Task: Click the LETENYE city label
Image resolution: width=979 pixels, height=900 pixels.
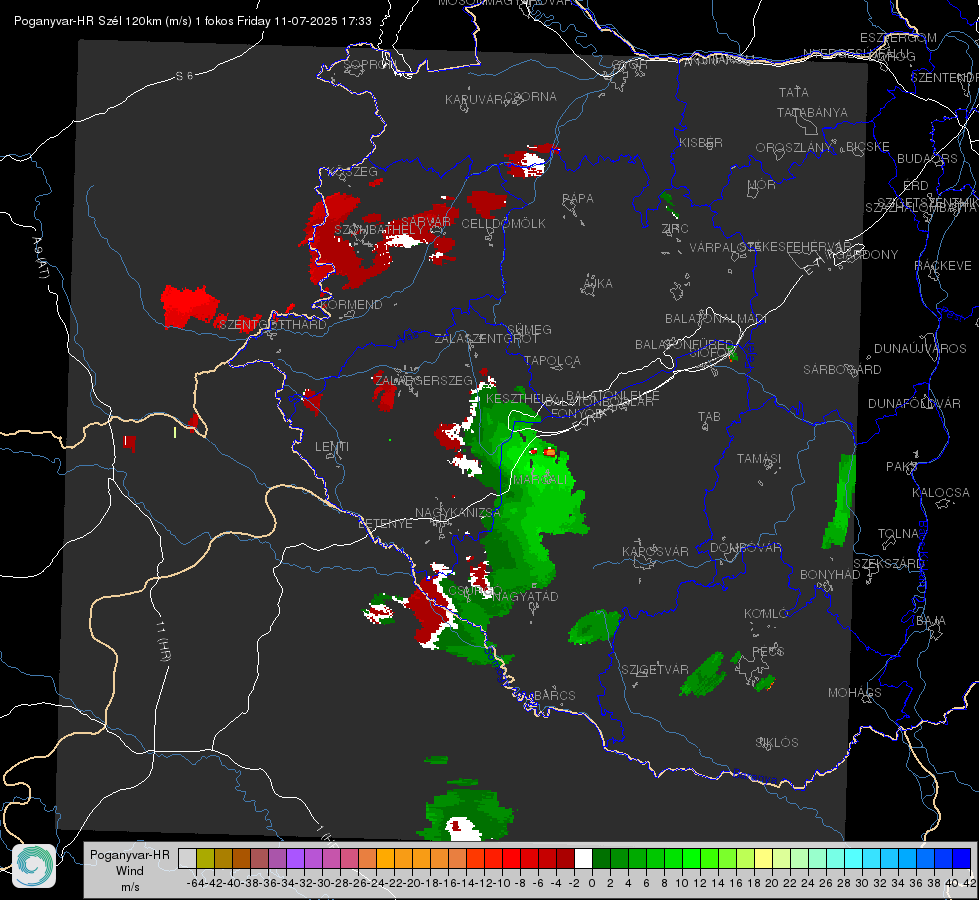Action: (385, 523)
